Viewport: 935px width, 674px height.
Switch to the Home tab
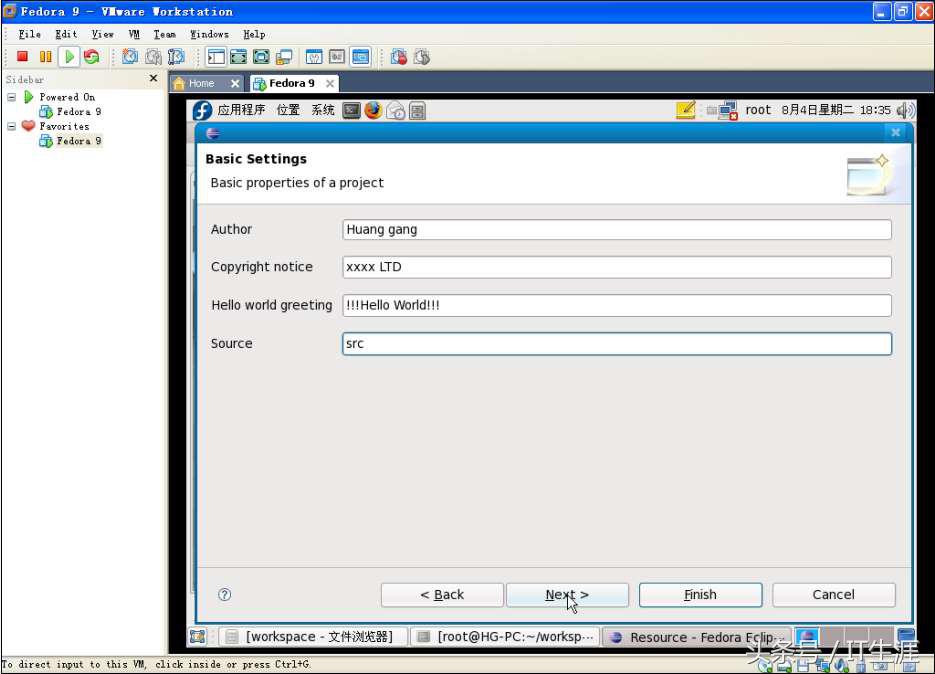coord(201,83)
